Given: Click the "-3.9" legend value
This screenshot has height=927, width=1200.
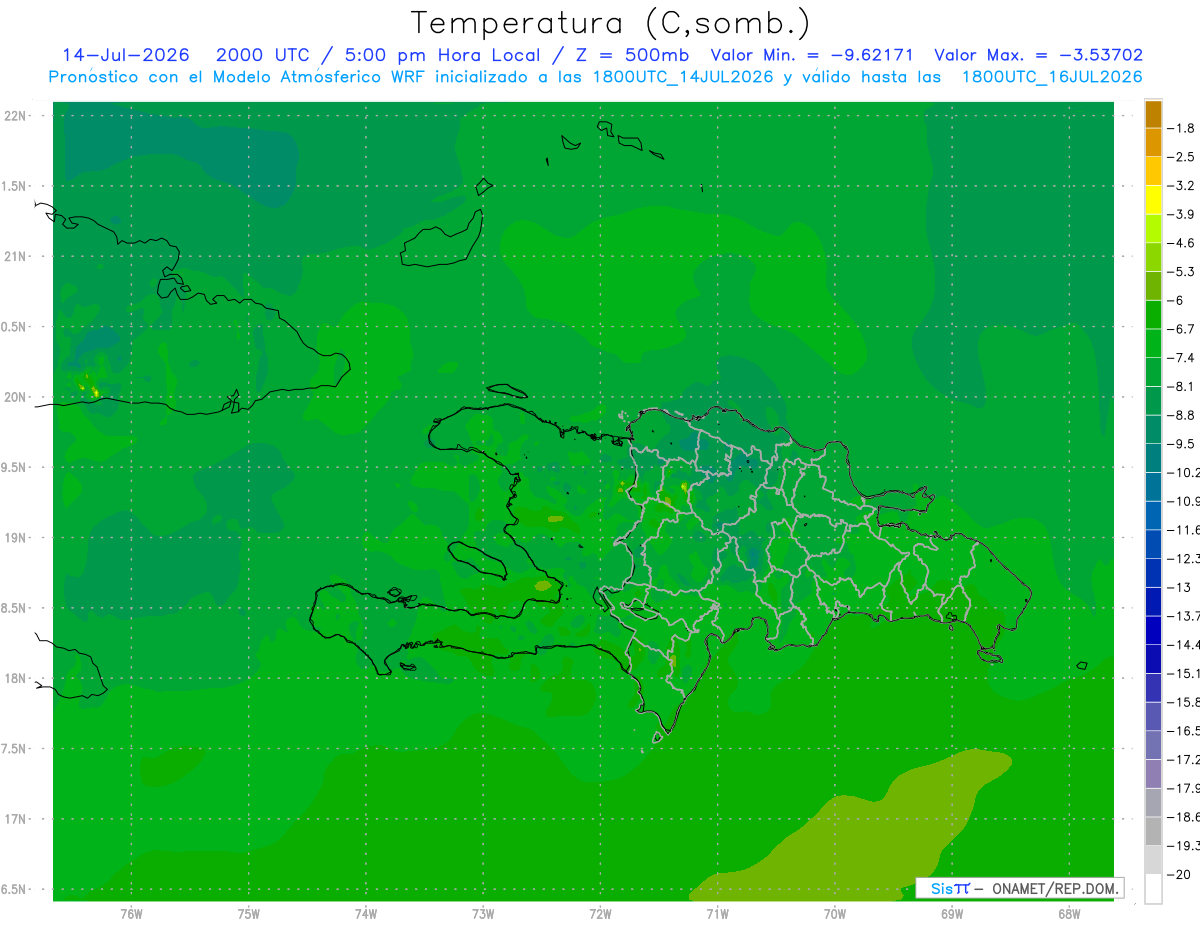Looking at the screenshot, I should click(x=1181, y=214).
